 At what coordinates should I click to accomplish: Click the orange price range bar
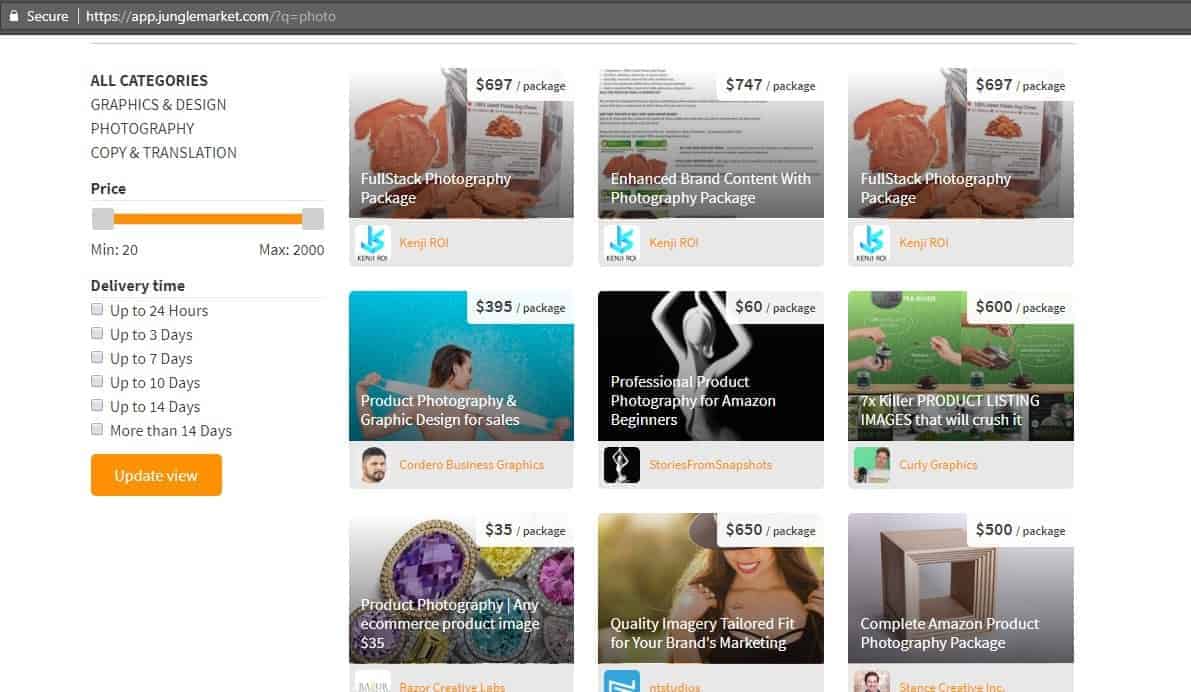tap(207, 220)
